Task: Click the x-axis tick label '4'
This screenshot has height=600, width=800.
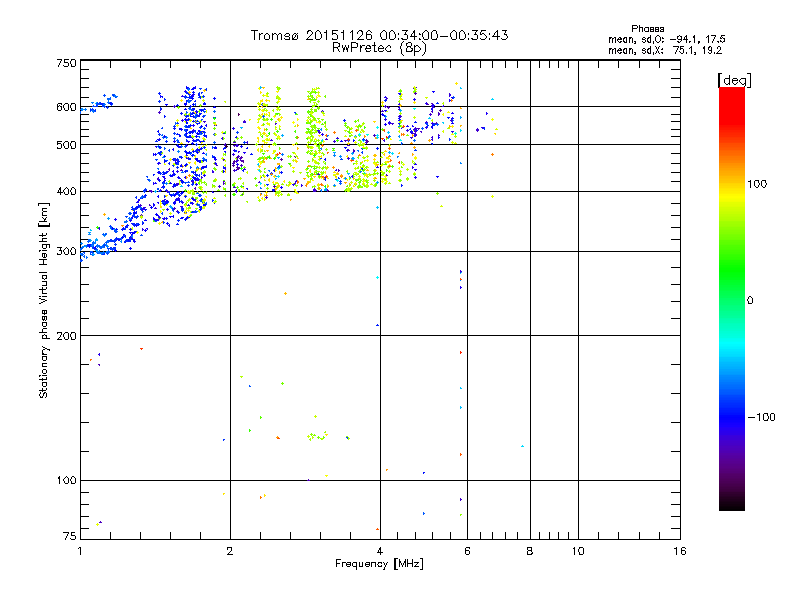Action: coord(380,551)
